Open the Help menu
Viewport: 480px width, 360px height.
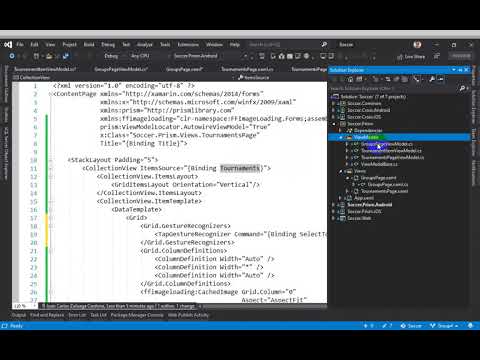coord(235,44)
